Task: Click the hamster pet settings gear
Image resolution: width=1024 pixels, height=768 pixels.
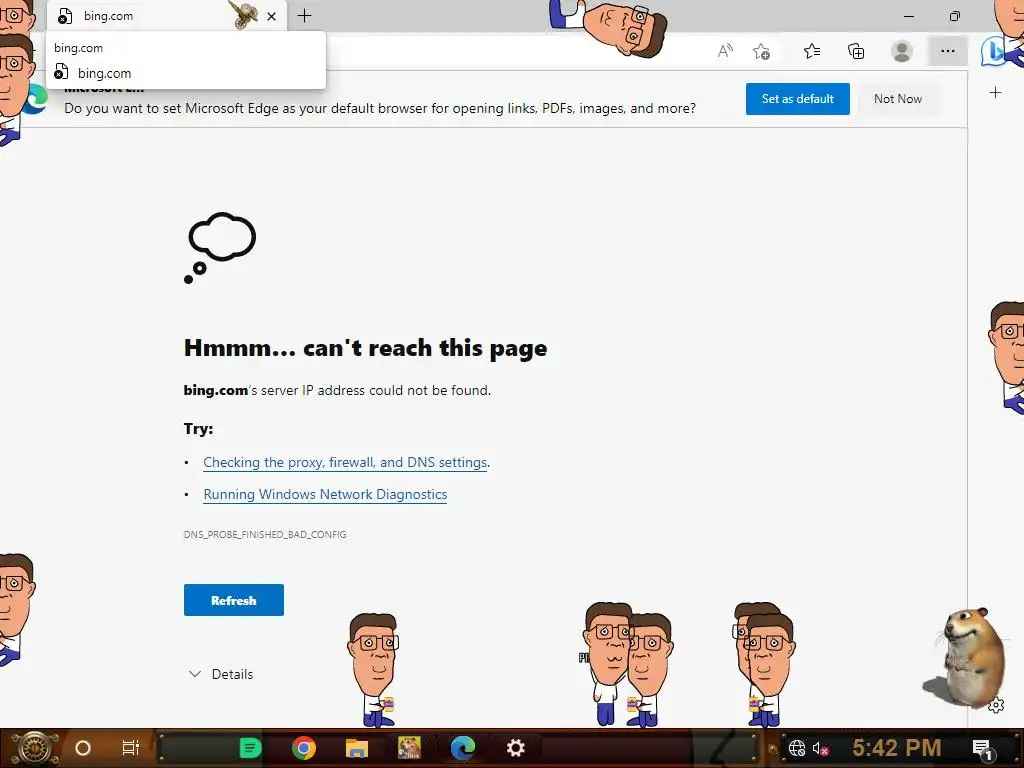Action: [996, 705]
